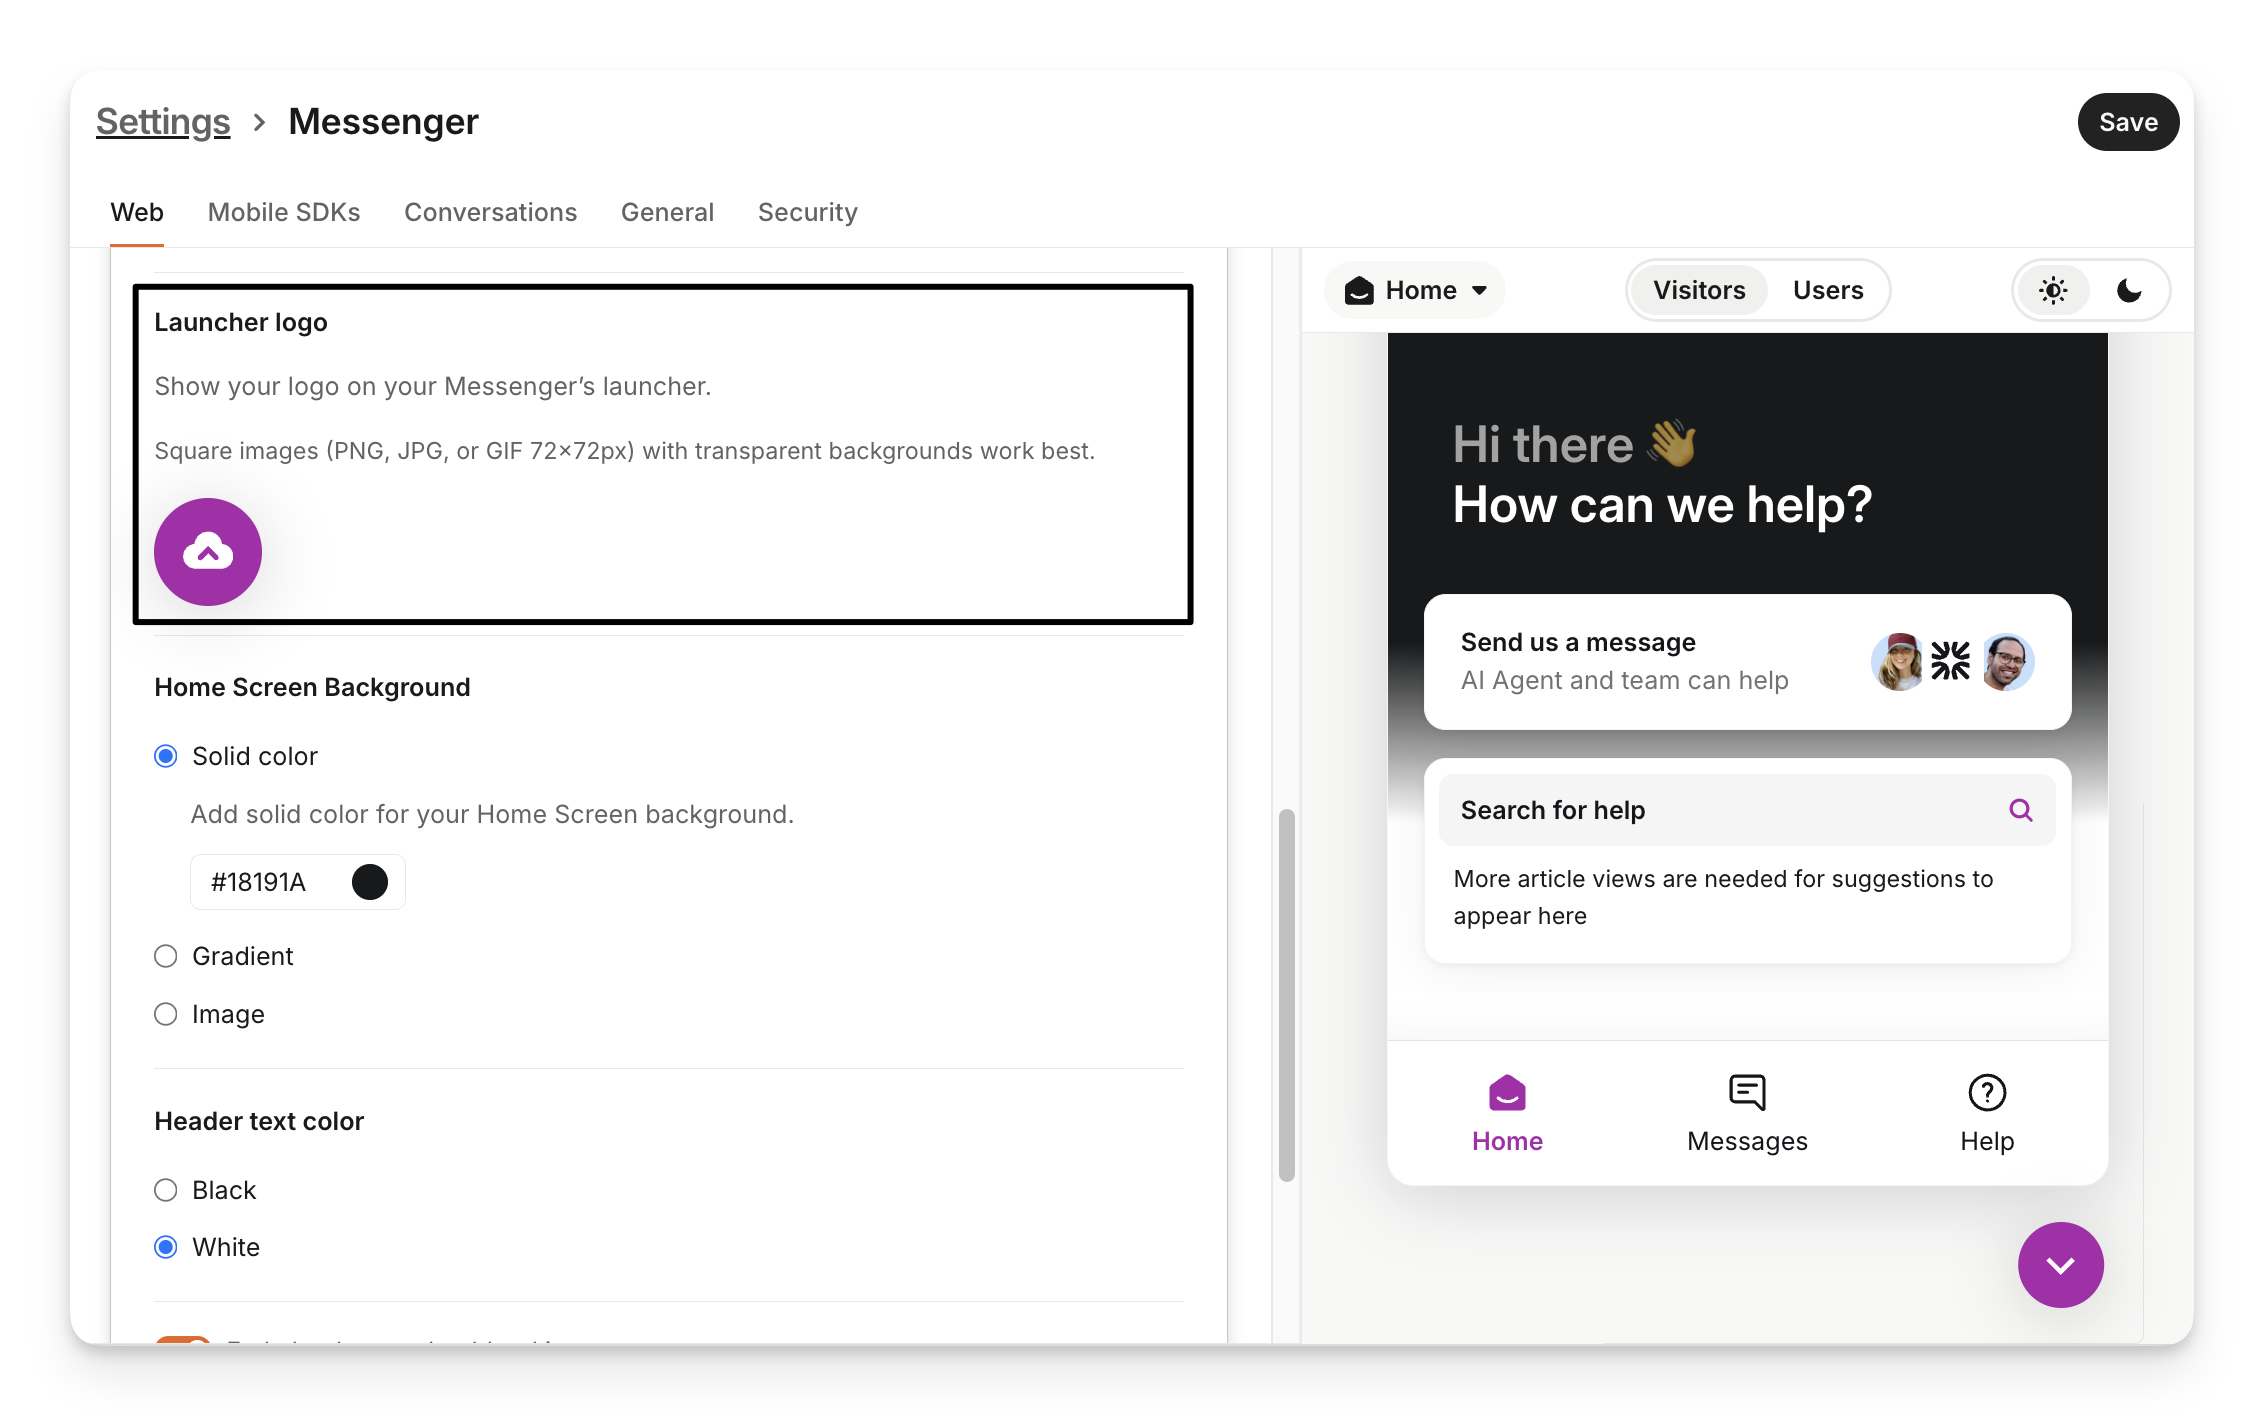Open Messages tab icon in messenger preview
Viewport: 2264px width, 1416px height.
[1747, 1093]
